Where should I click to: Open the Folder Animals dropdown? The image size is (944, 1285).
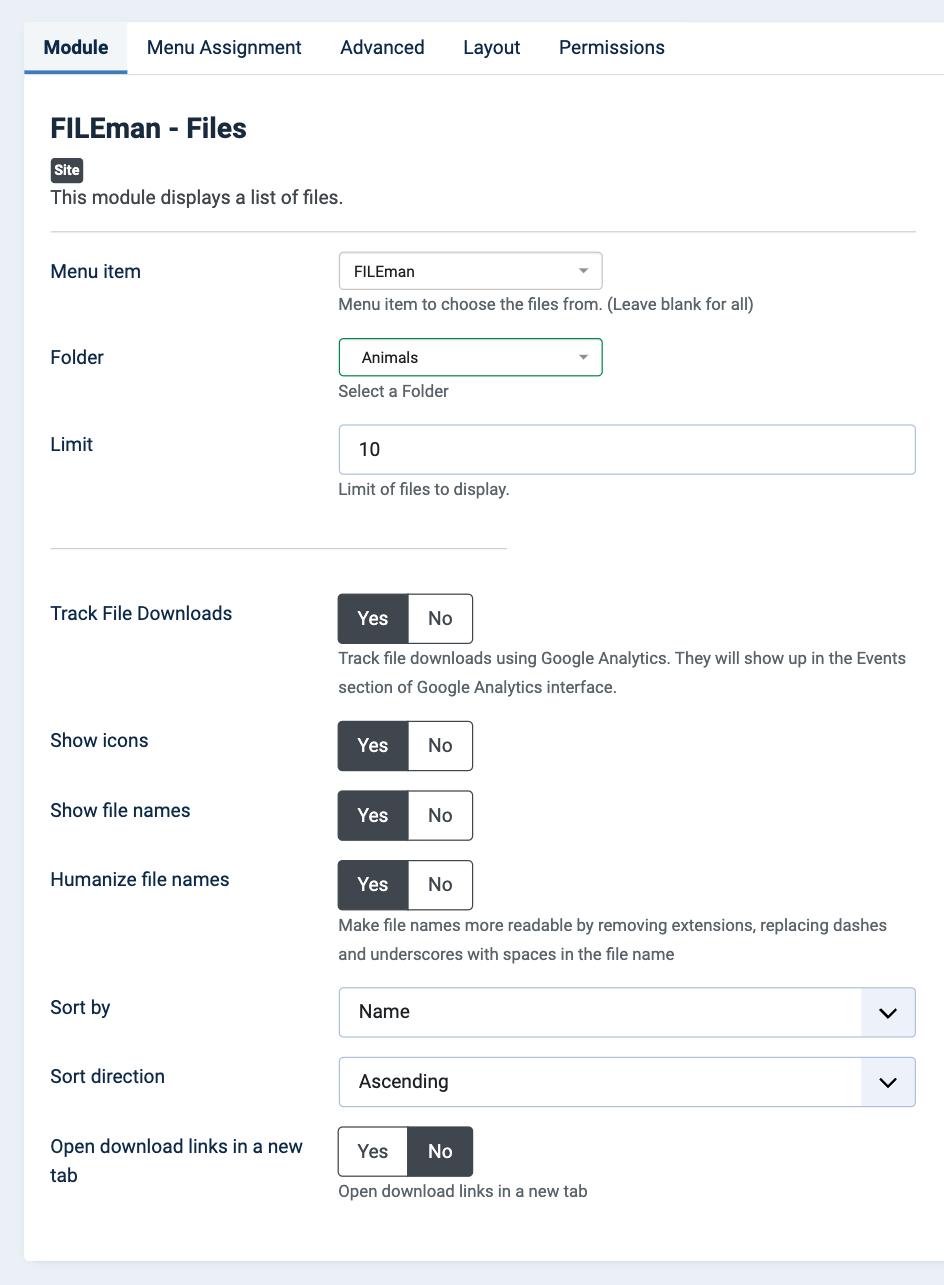tap(470, 357)
